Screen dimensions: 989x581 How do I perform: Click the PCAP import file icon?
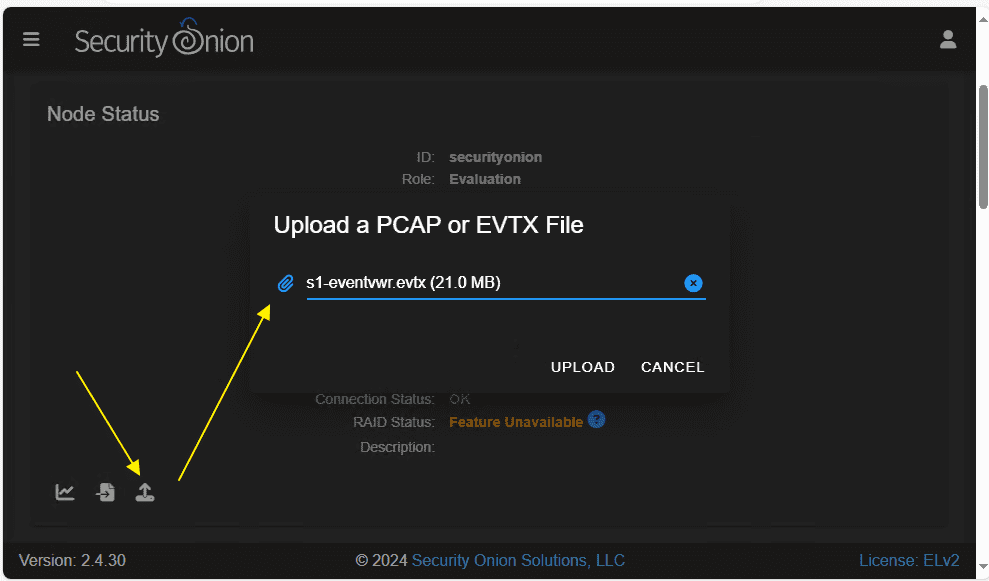pyautogui.click(x=105, y=491)
